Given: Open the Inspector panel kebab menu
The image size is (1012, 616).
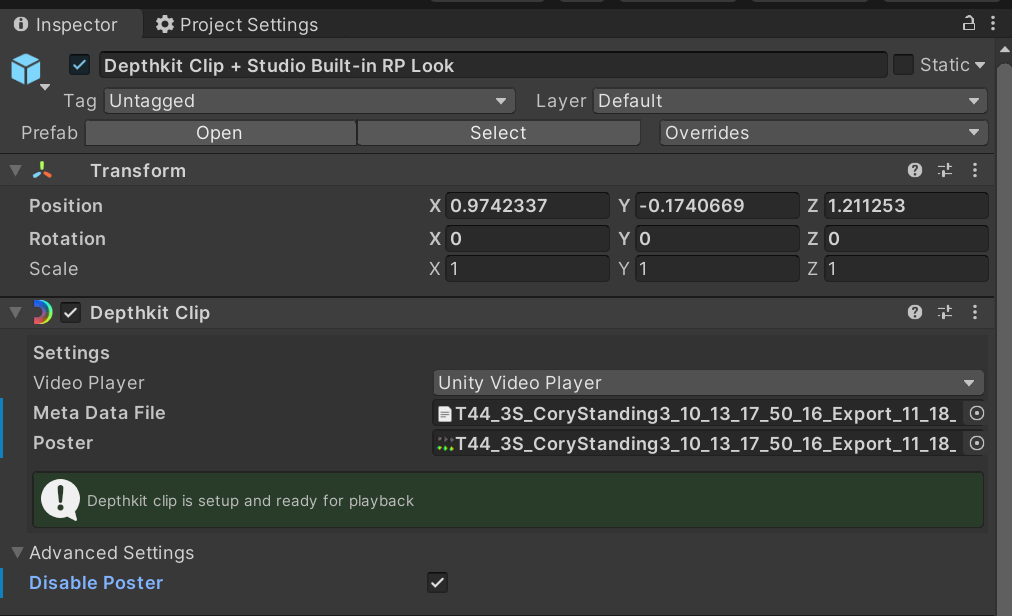Looking at the screenshot, I should [x=991, y=23].
